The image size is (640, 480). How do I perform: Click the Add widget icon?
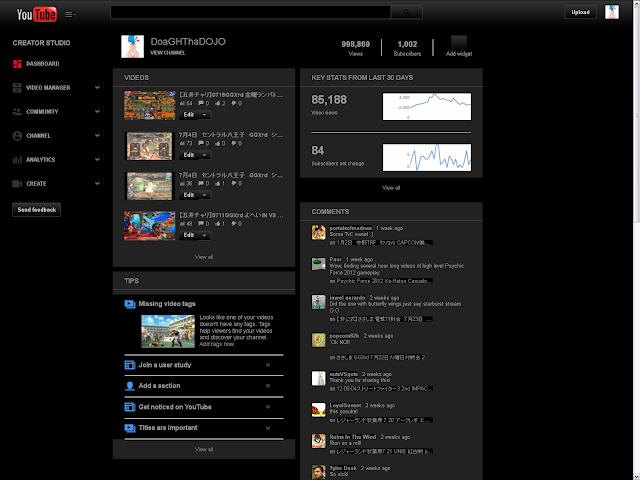click(x=459, y=42)
